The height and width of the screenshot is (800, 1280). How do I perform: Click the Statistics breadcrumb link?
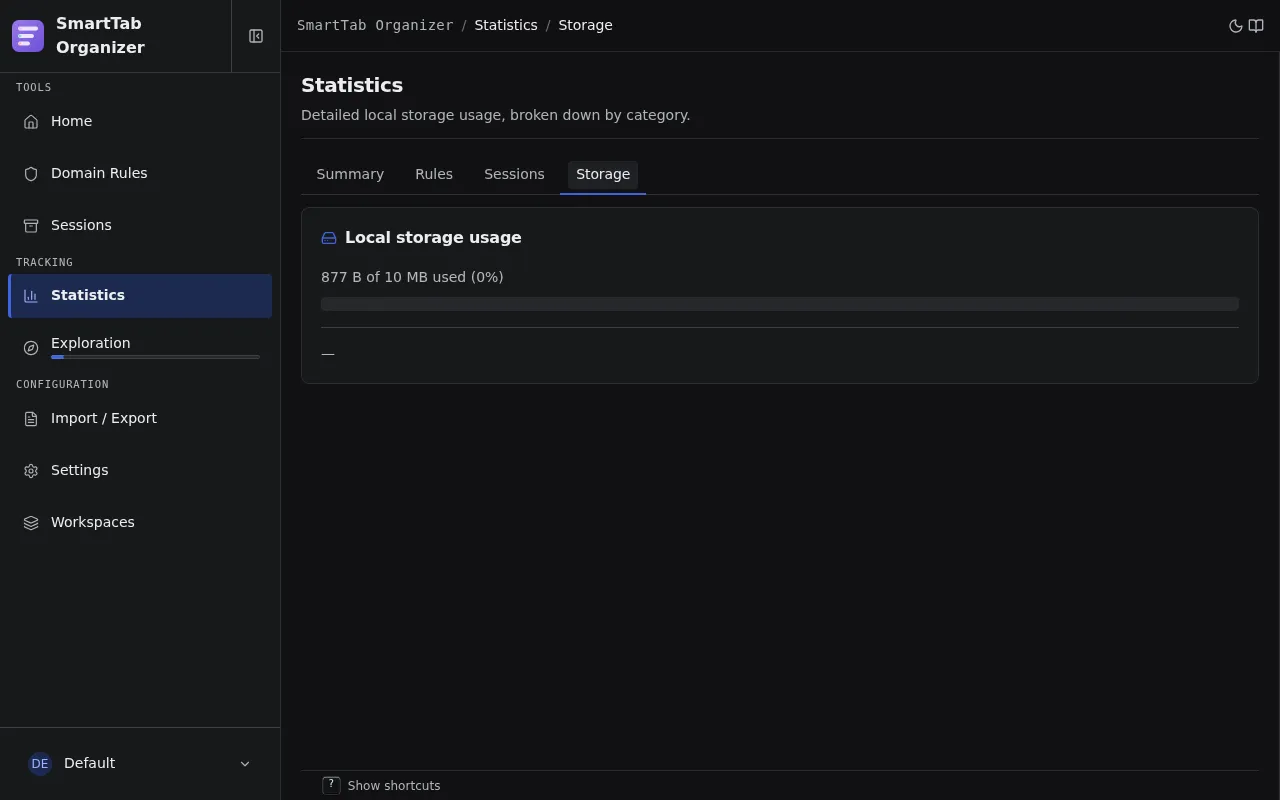(x=506, y=26)
